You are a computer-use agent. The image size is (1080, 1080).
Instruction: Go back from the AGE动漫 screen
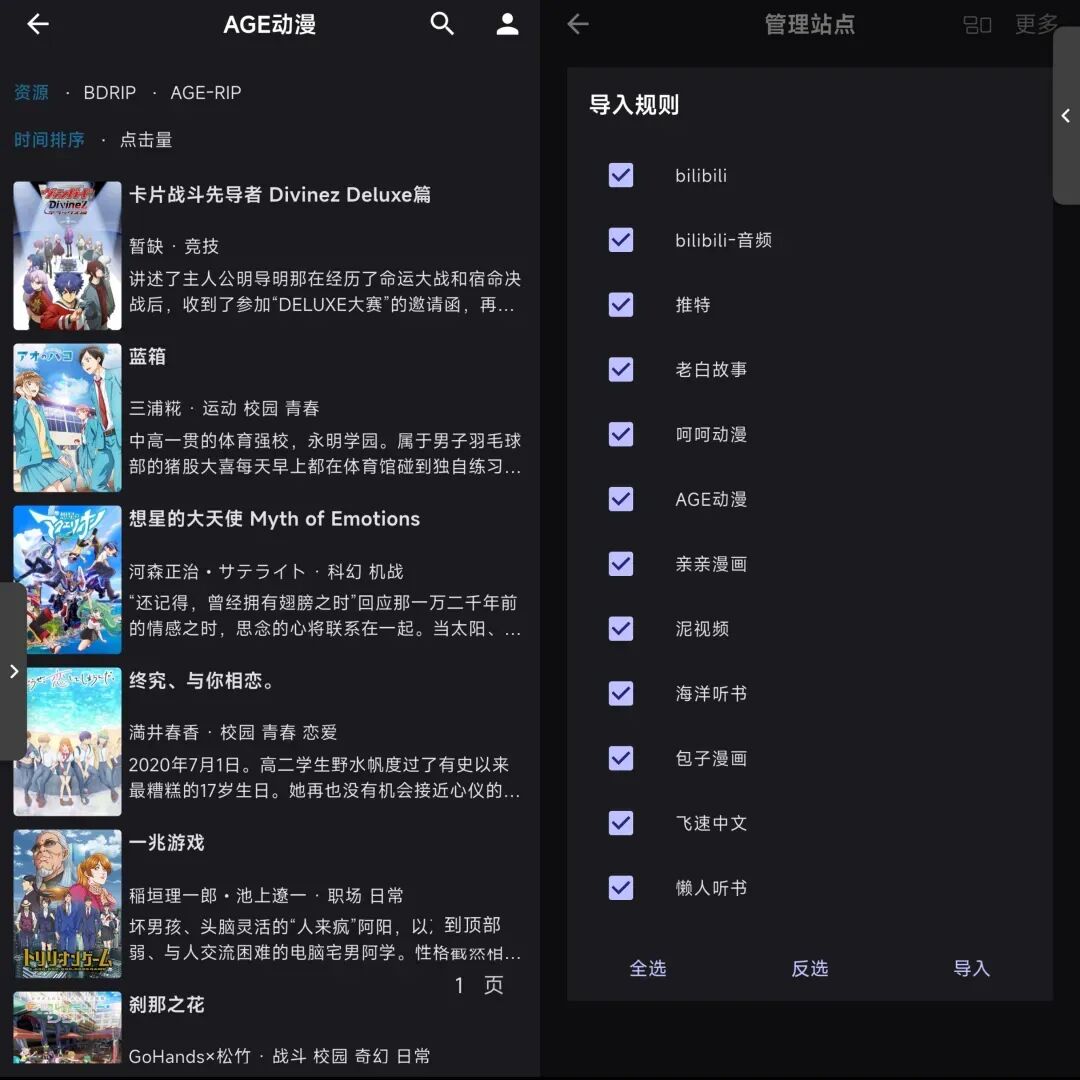click(x=38, y=24)
